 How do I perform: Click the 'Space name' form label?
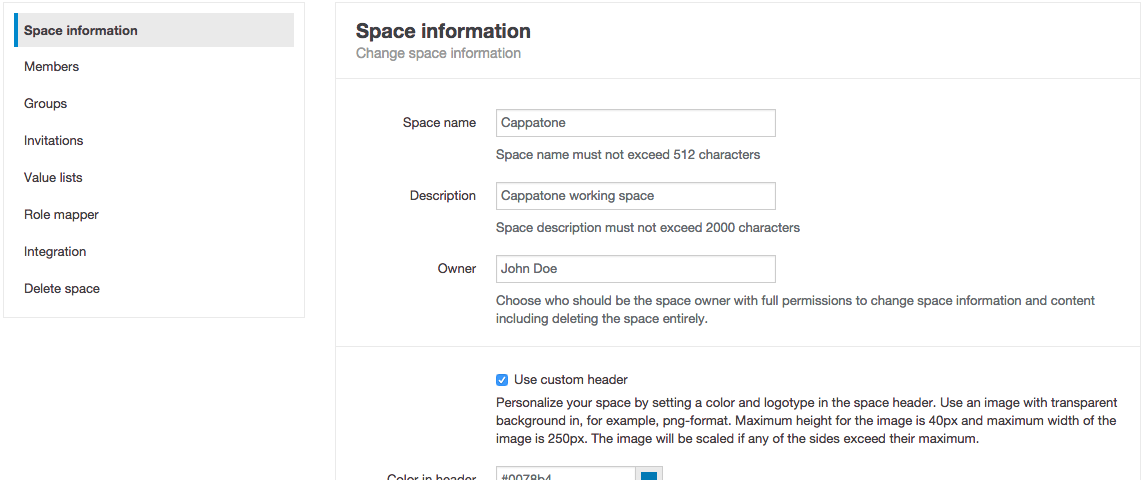click(439, 123)
